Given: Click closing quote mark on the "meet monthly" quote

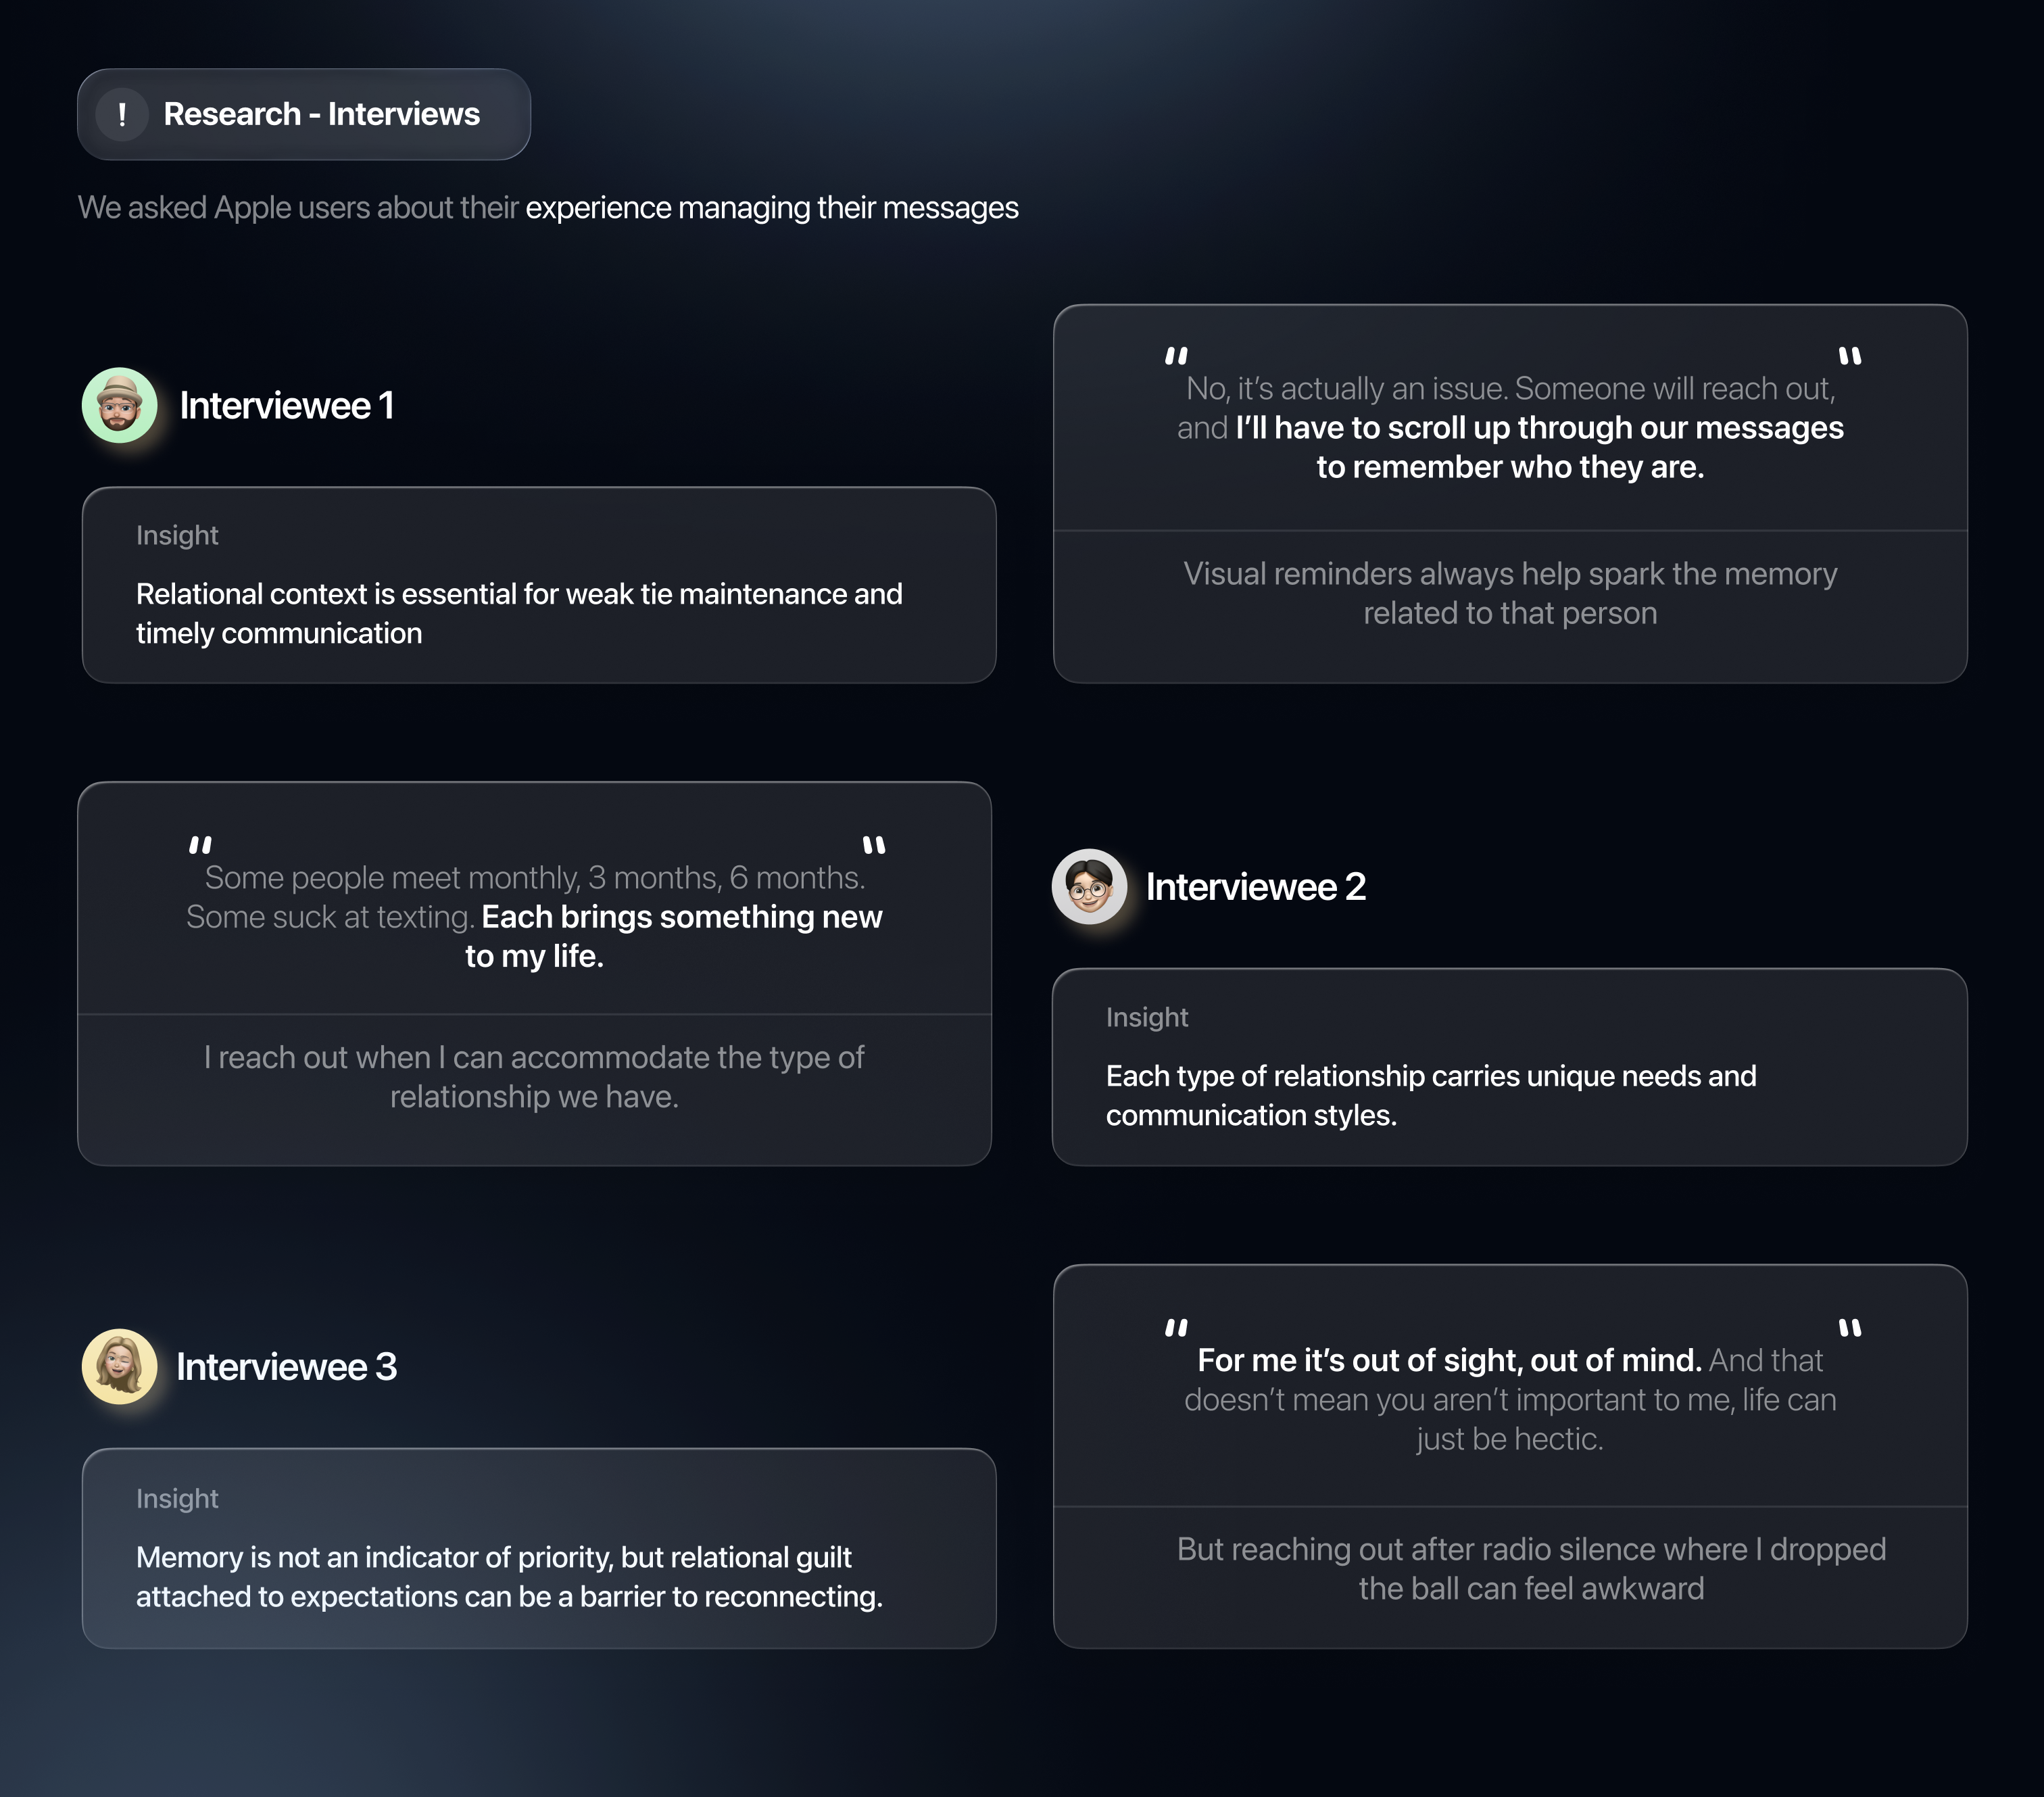Looking at the screenshot, I should pyautogui.click(x=874, y=845).
